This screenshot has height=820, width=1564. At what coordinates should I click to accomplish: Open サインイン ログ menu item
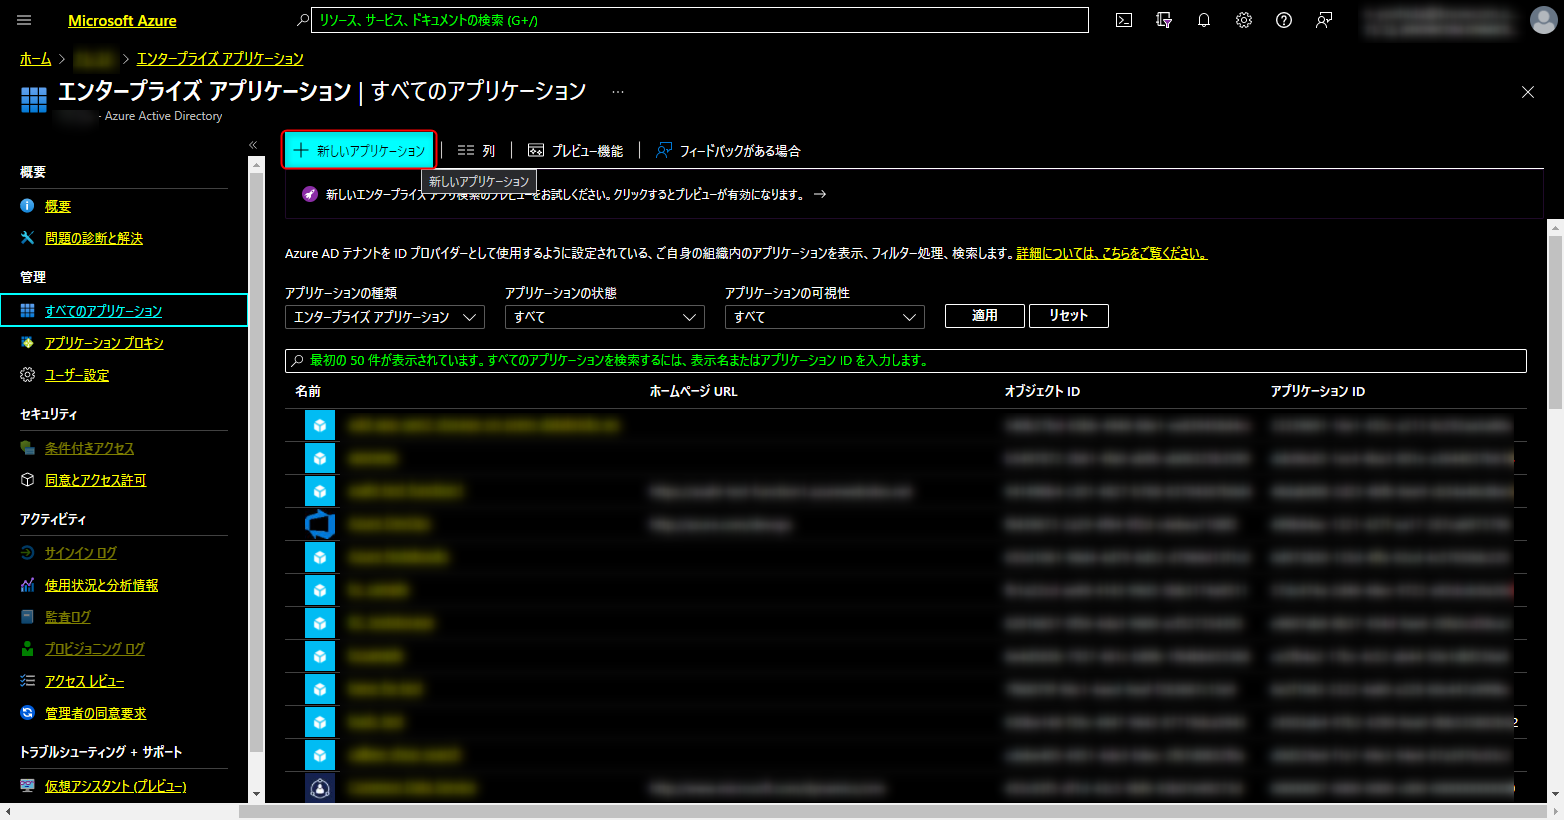click(81, 553)
